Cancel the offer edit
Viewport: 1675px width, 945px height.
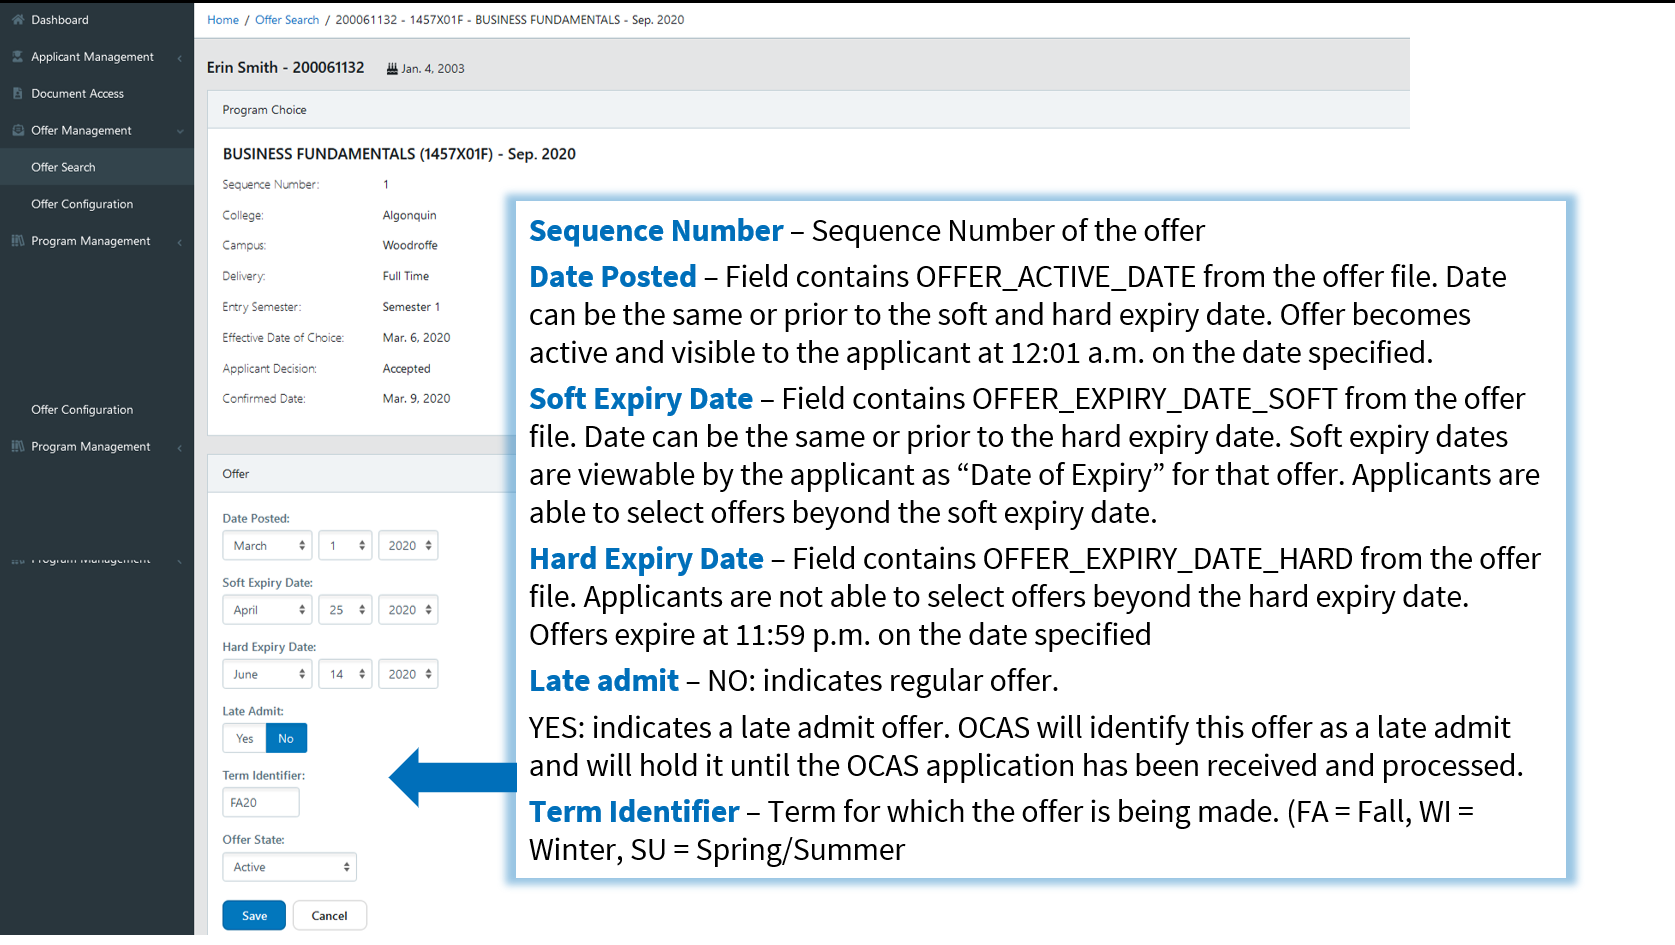[x=329, y=915]
